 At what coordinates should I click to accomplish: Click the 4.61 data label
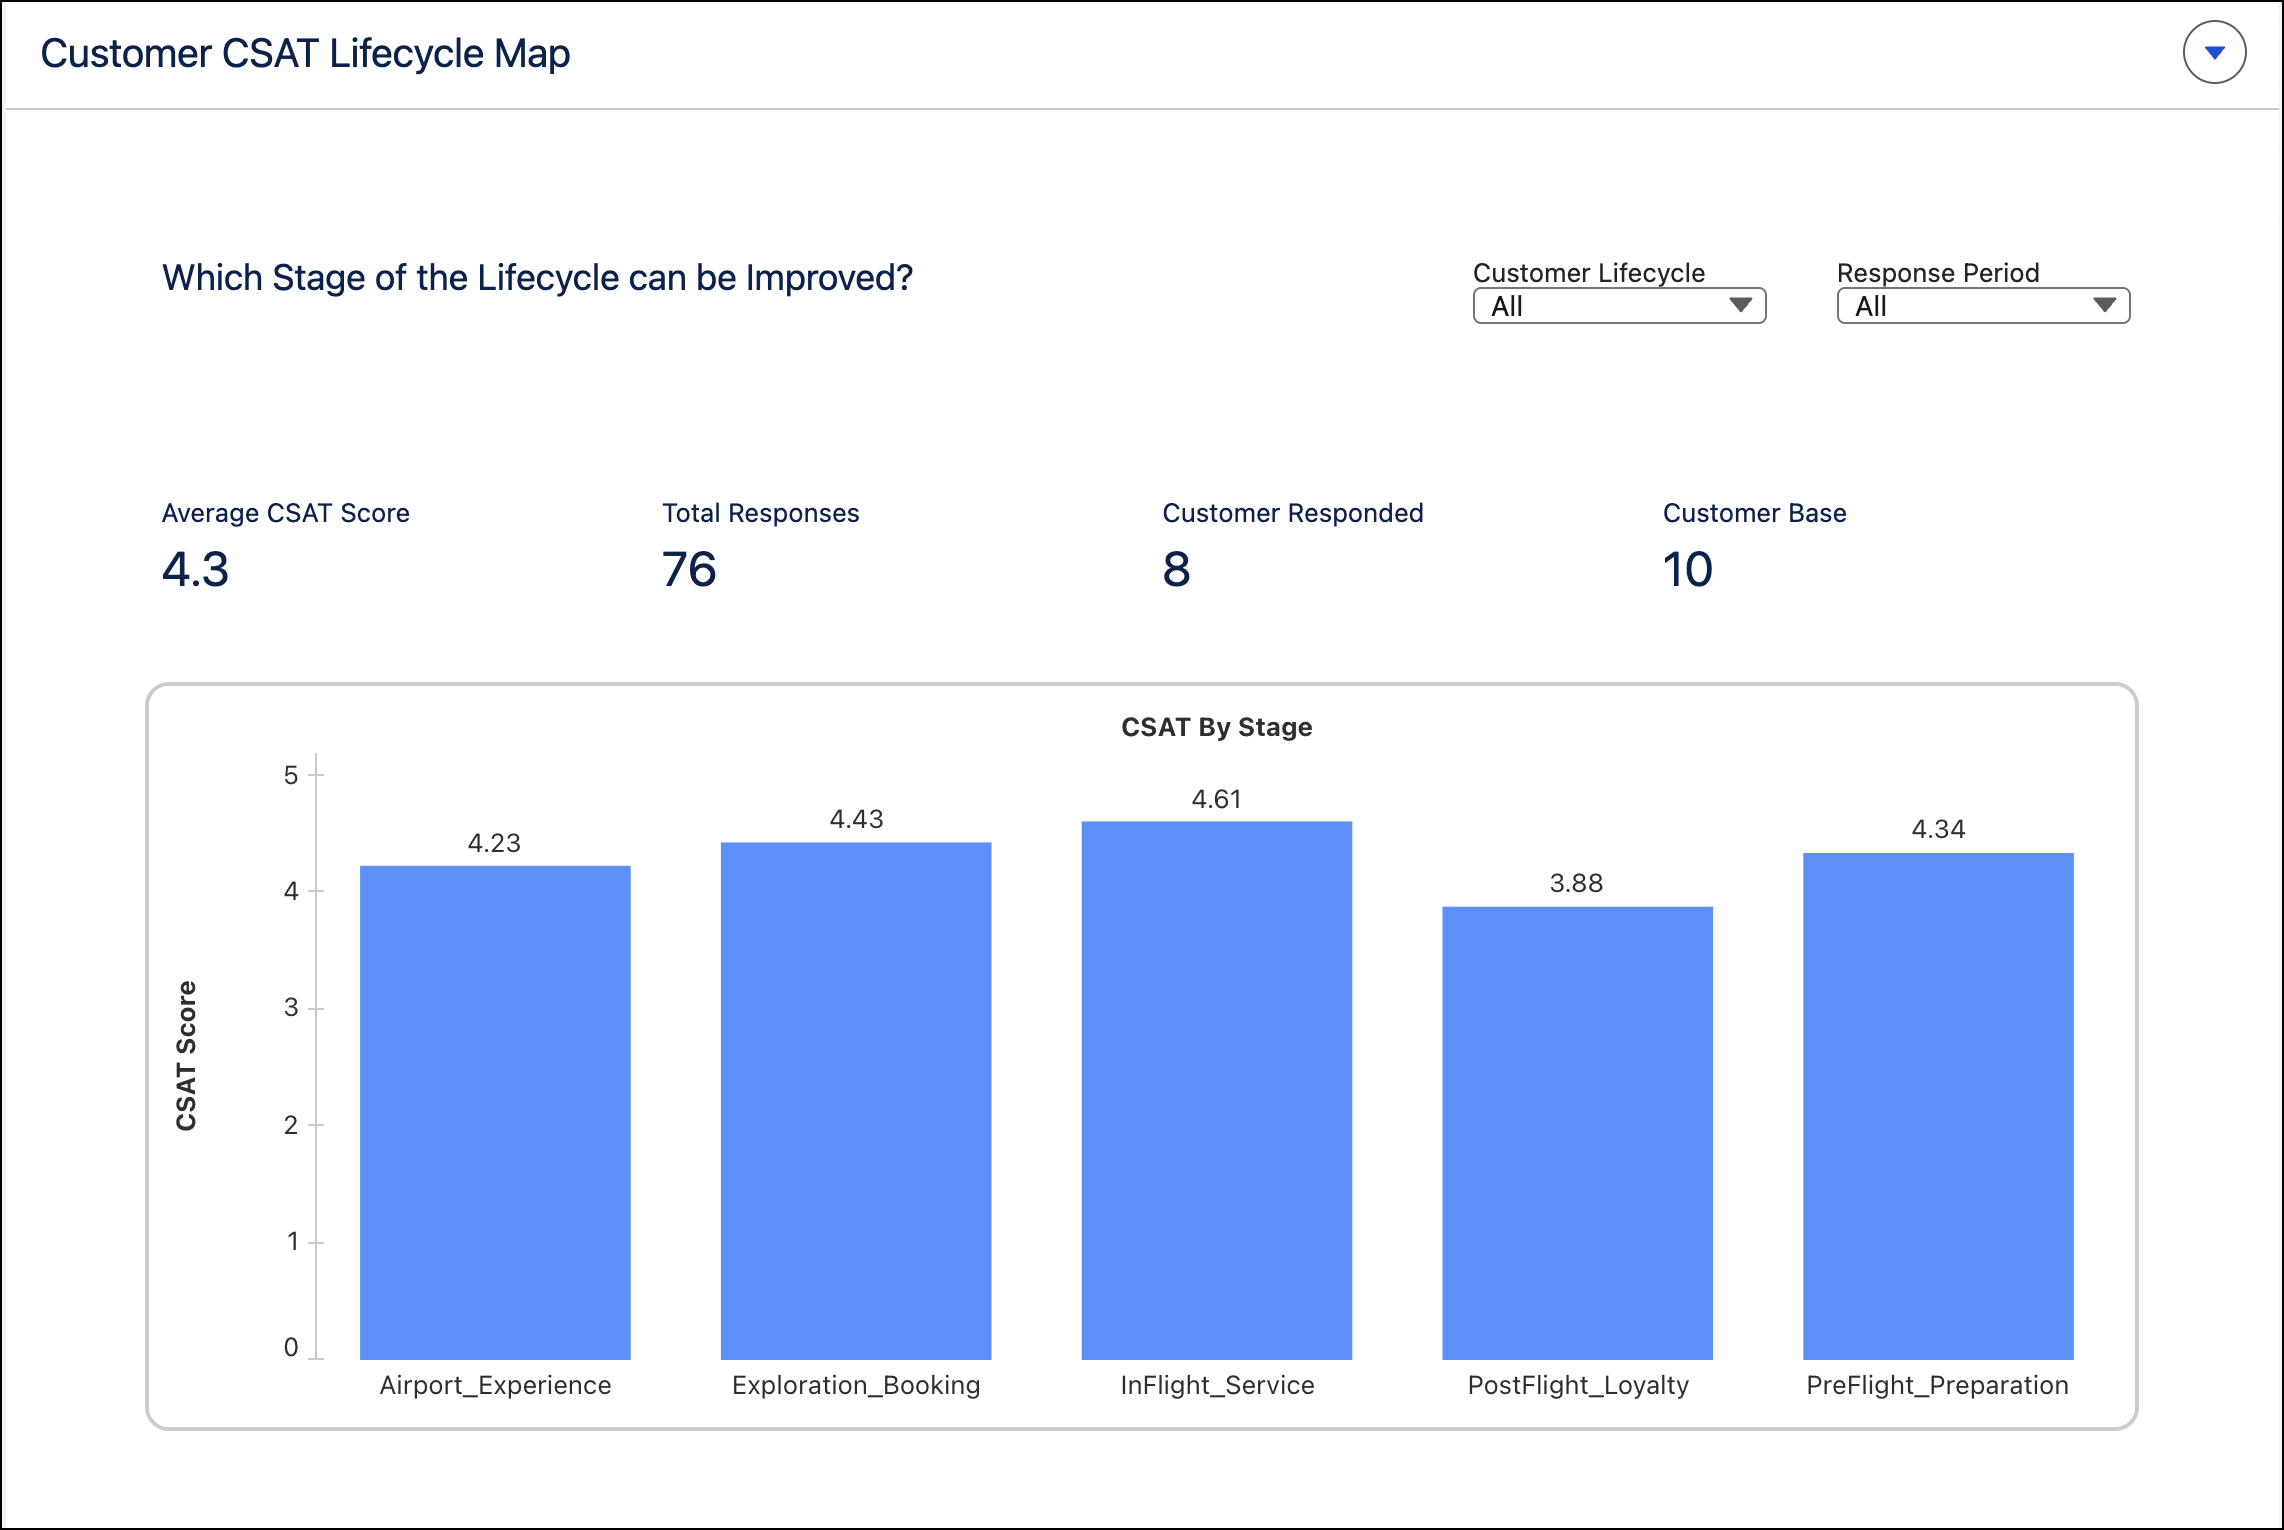click(1216, 799)
